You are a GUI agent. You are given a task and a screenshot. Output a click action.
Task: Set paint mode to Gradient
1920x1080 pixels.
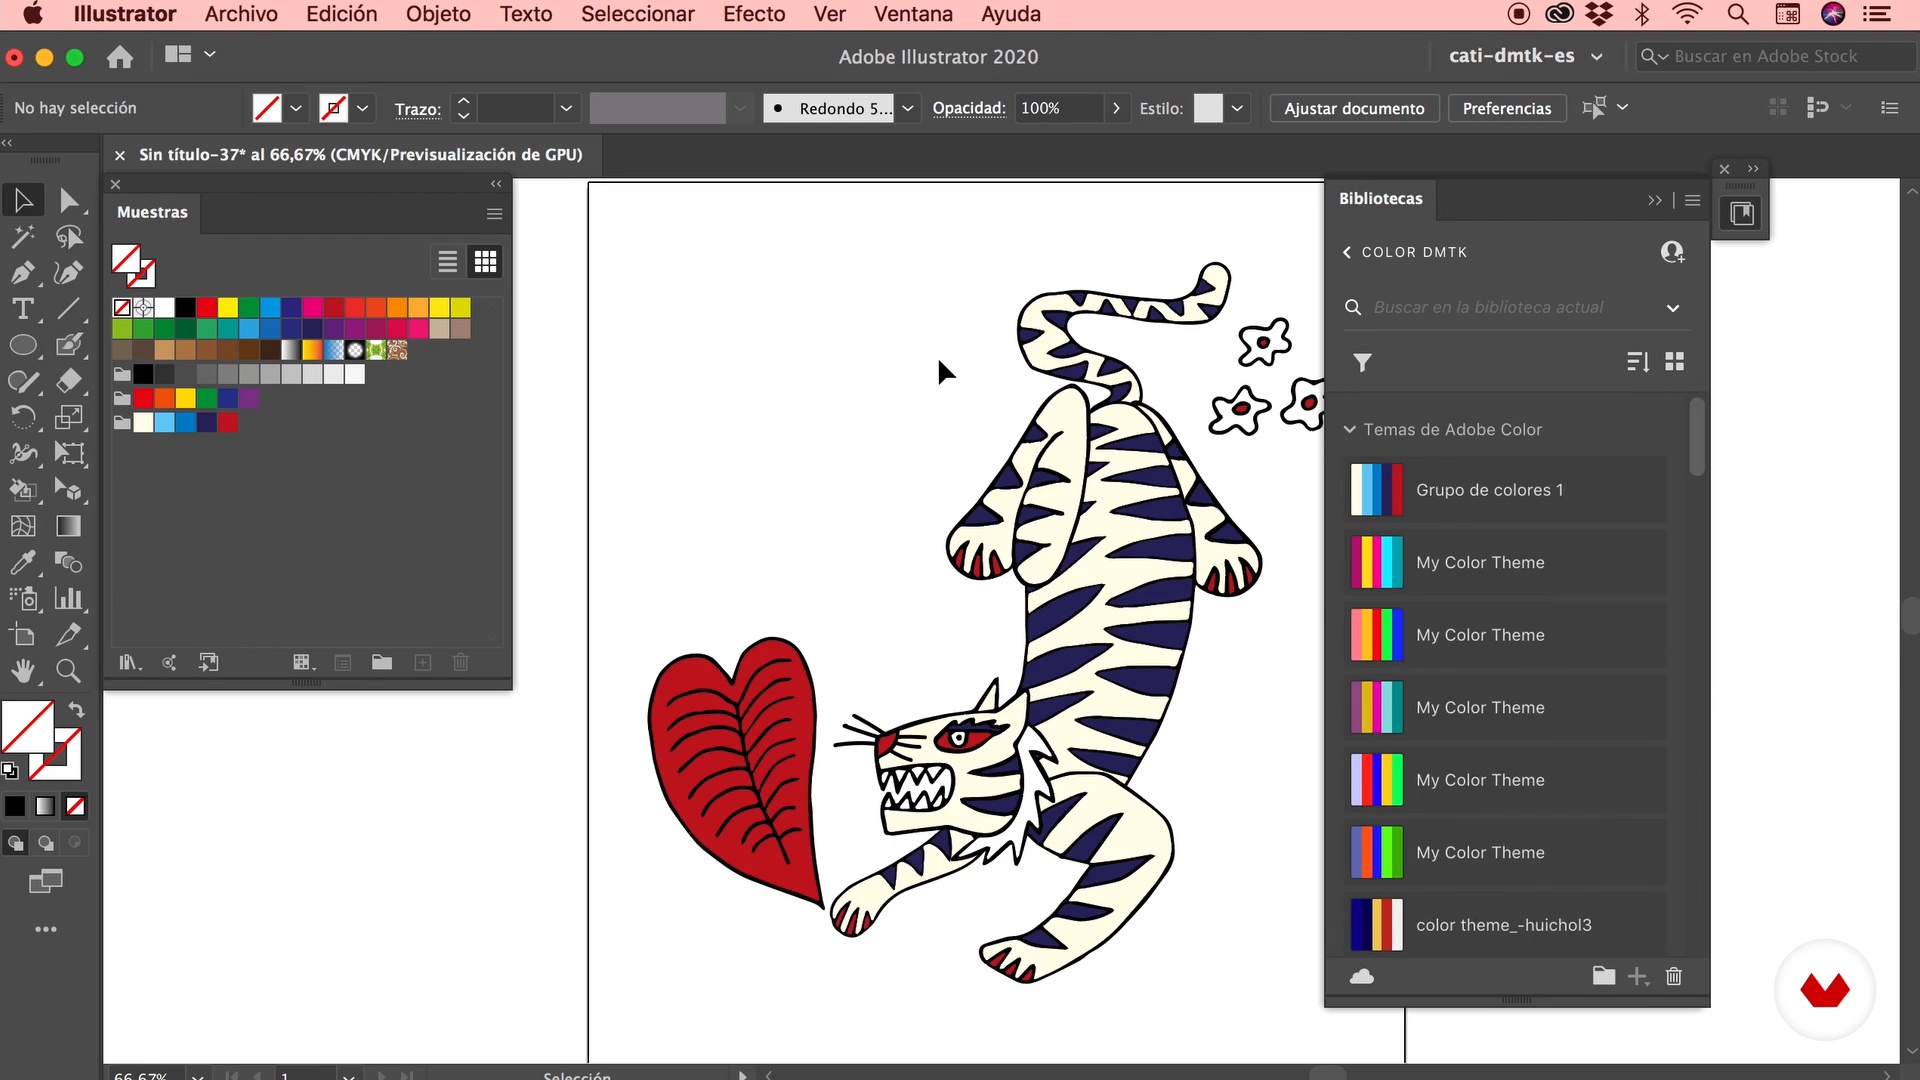pyautogui.click(x=45, y=806)
